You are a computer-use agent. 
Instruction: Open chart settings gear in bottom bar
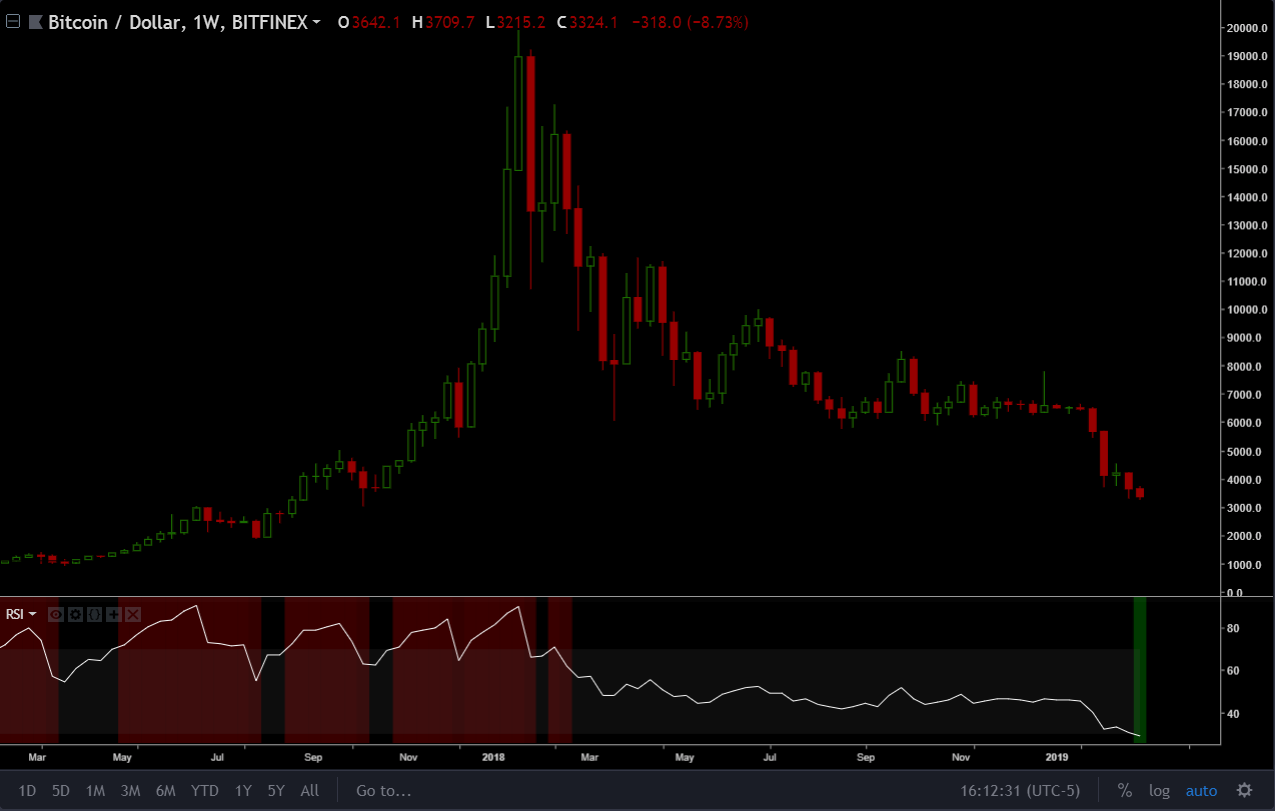coord(1244,790)
